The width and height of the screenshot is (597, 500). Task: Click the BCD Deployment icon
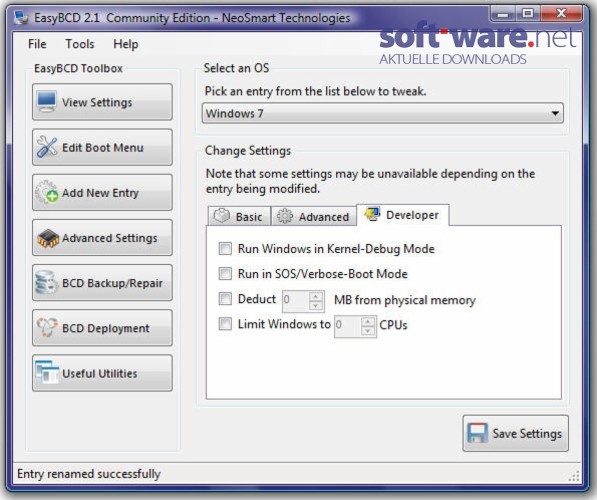click(x=47, y=327)
